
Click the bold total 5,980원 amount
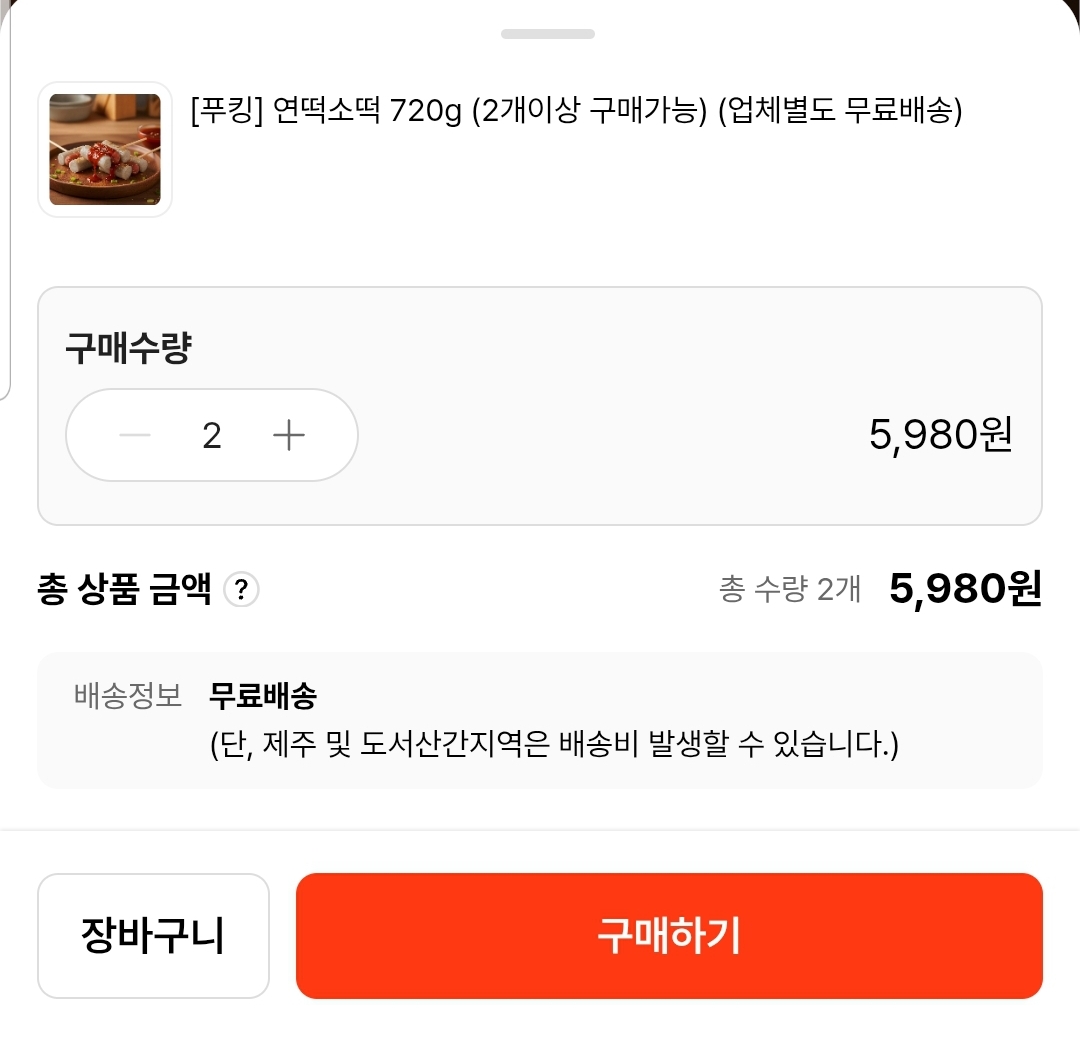point(965,589)
